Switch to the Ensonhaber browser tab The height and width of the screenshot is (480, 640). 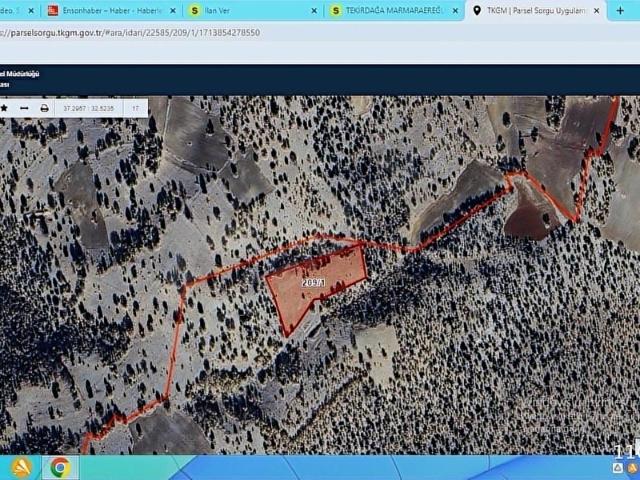pyautogui.click(x=112, y=11)
